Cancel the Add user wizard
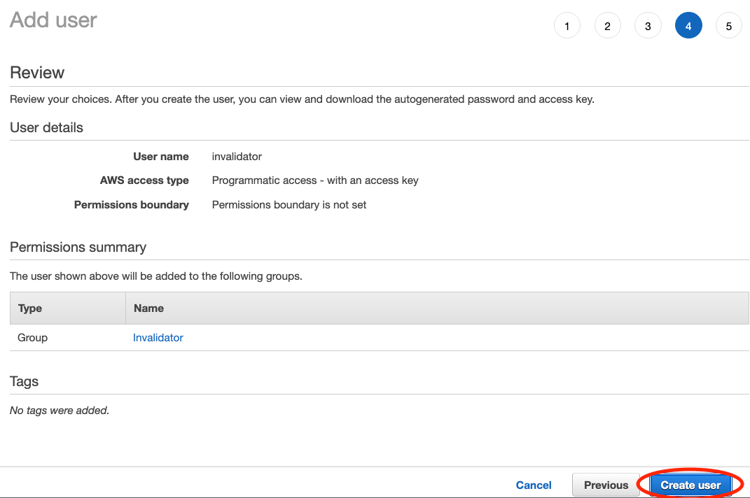This screenshot has height=498, width=750. click(533, 485)
